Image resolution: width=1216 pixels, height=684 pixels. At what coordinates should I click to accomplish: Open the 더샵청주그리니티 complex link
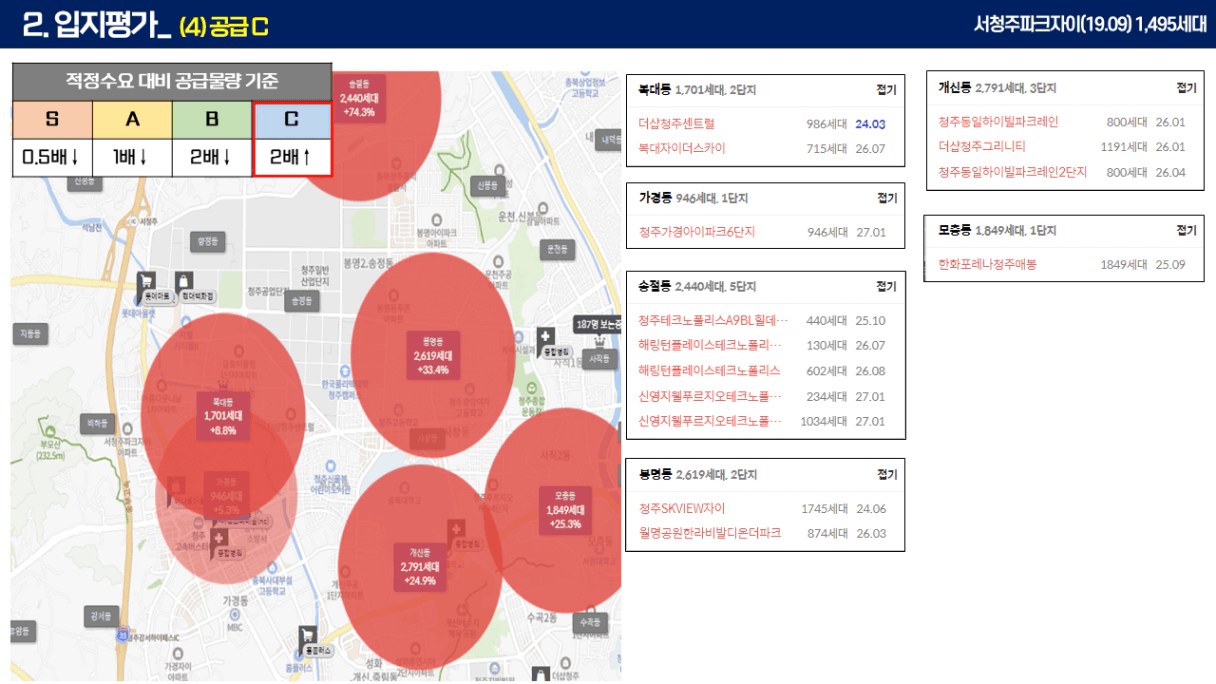(982, 146)
